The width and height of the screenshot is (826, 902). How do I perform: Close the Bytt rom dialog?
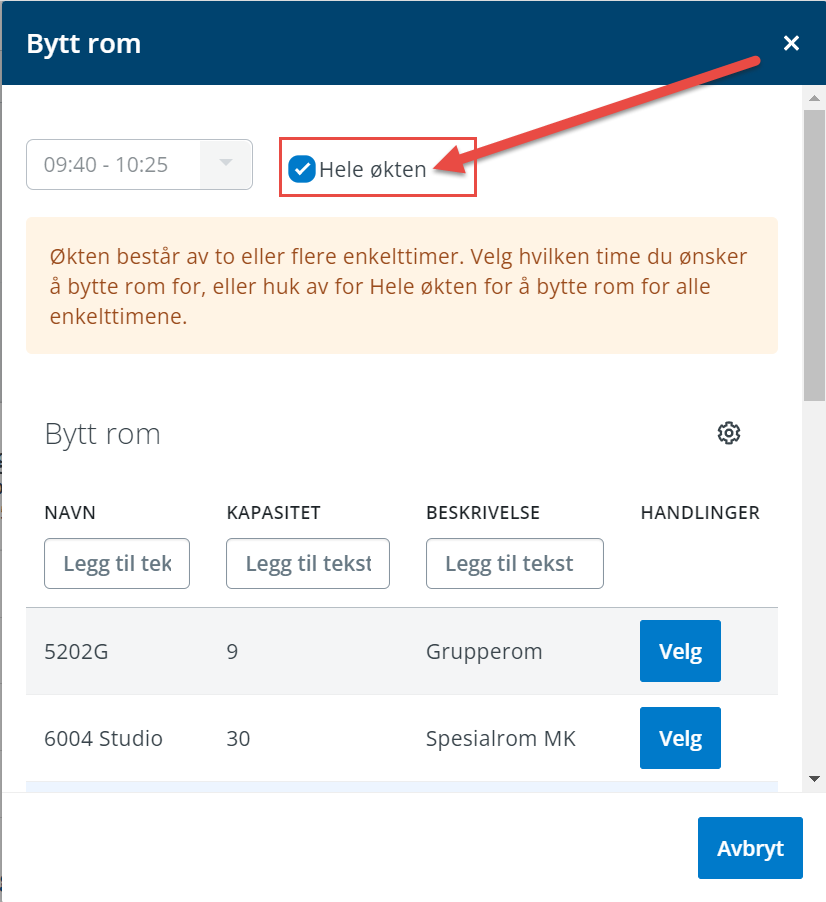[791, 43]
